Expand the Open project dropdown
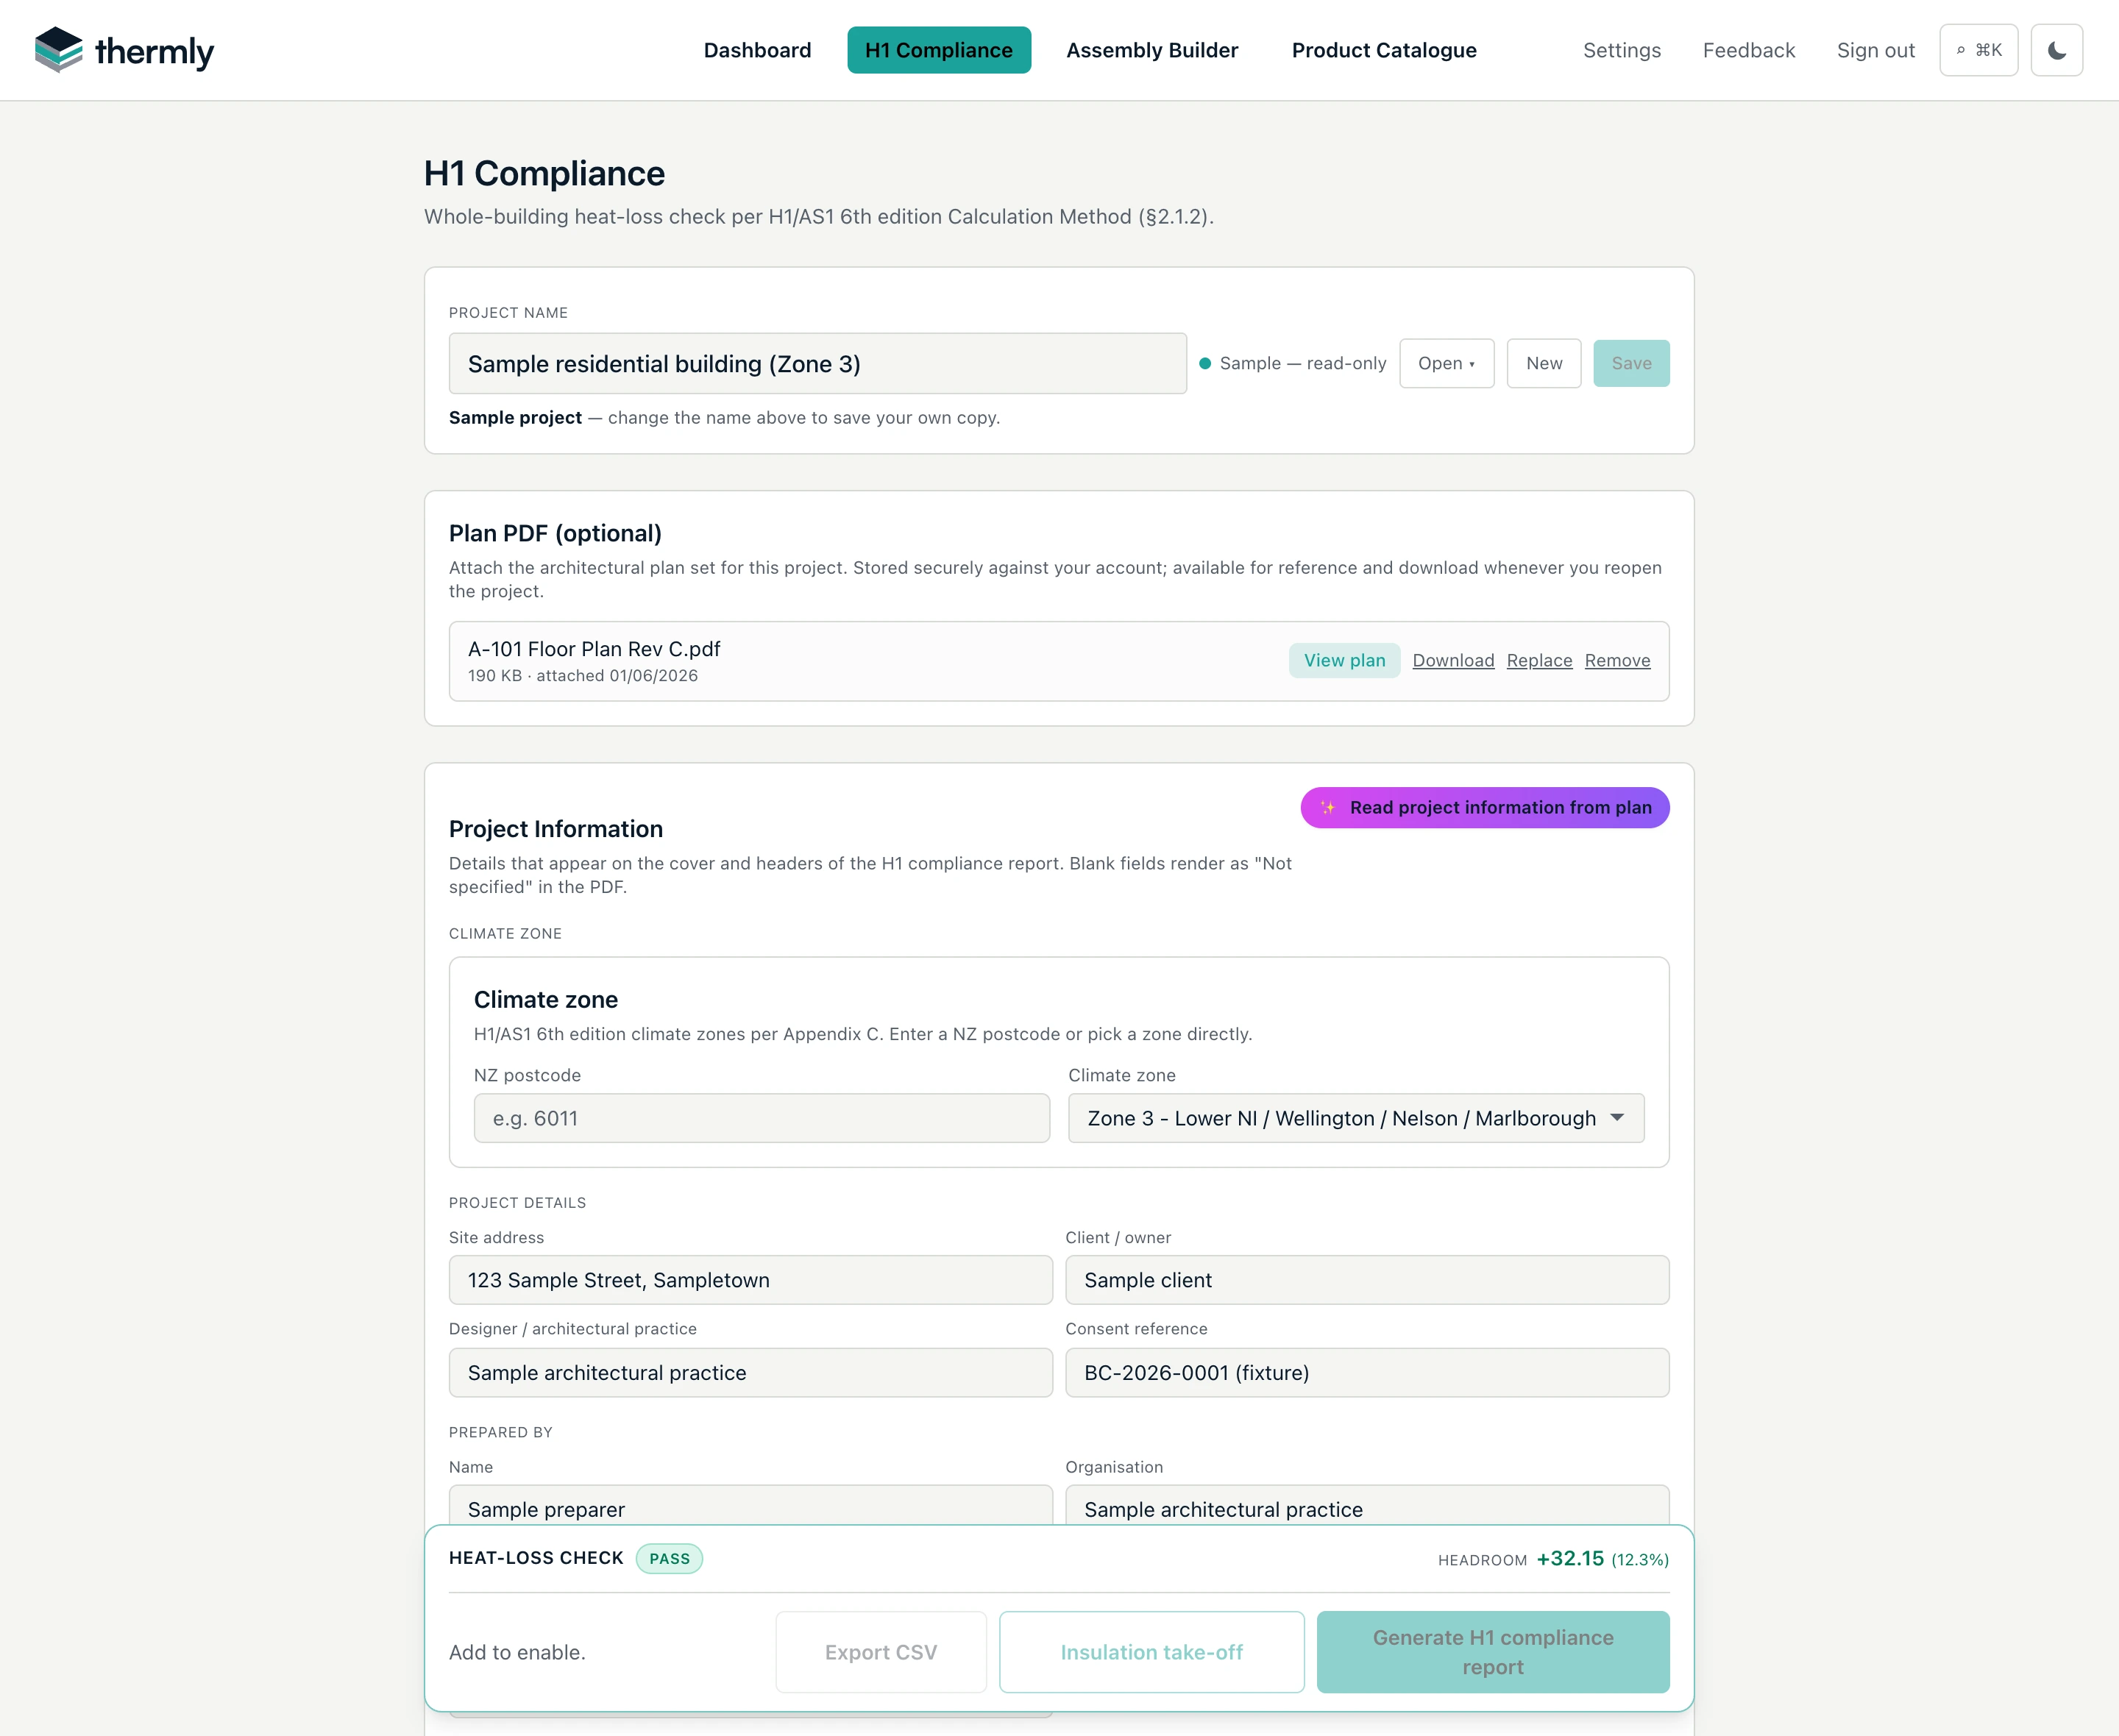The image size is (2119, 1736). (x=1446, y=363)
